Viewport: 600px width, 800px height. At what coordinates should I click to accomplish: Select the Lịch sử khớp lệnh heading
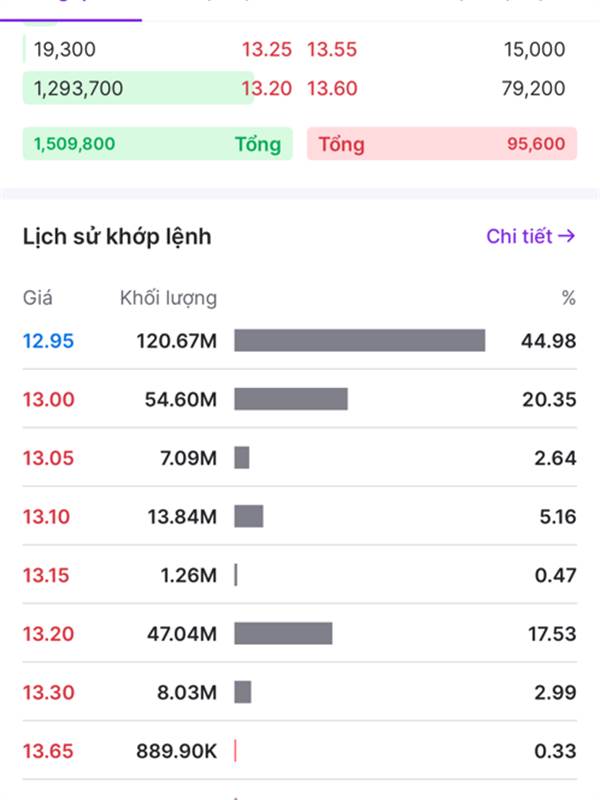click(117, 237)
